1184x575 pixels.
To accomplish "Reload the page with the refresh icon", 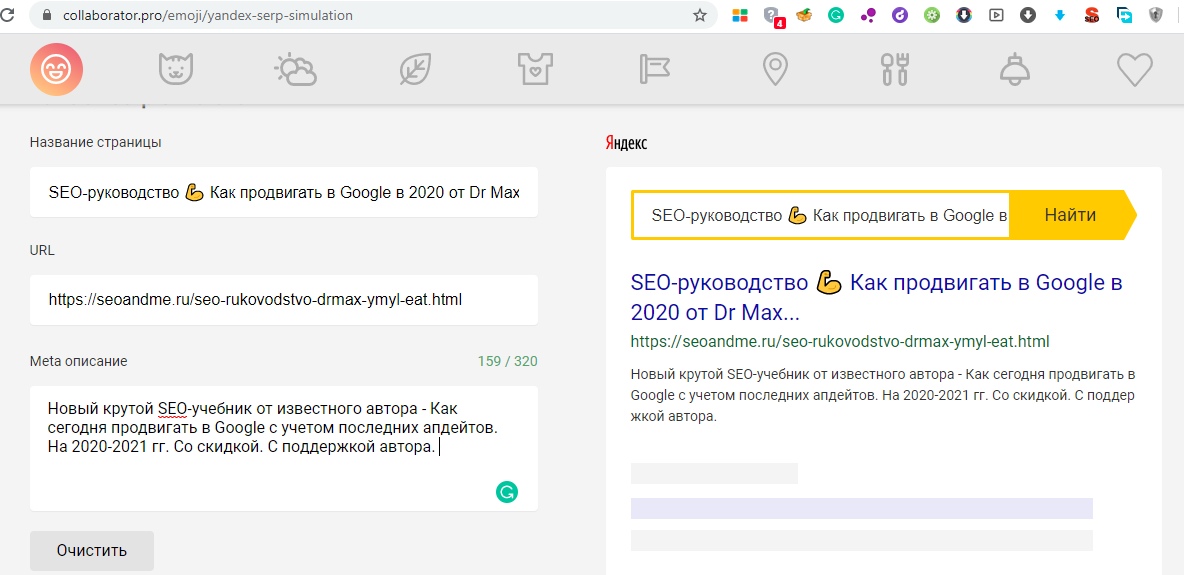I will point(6,15).
